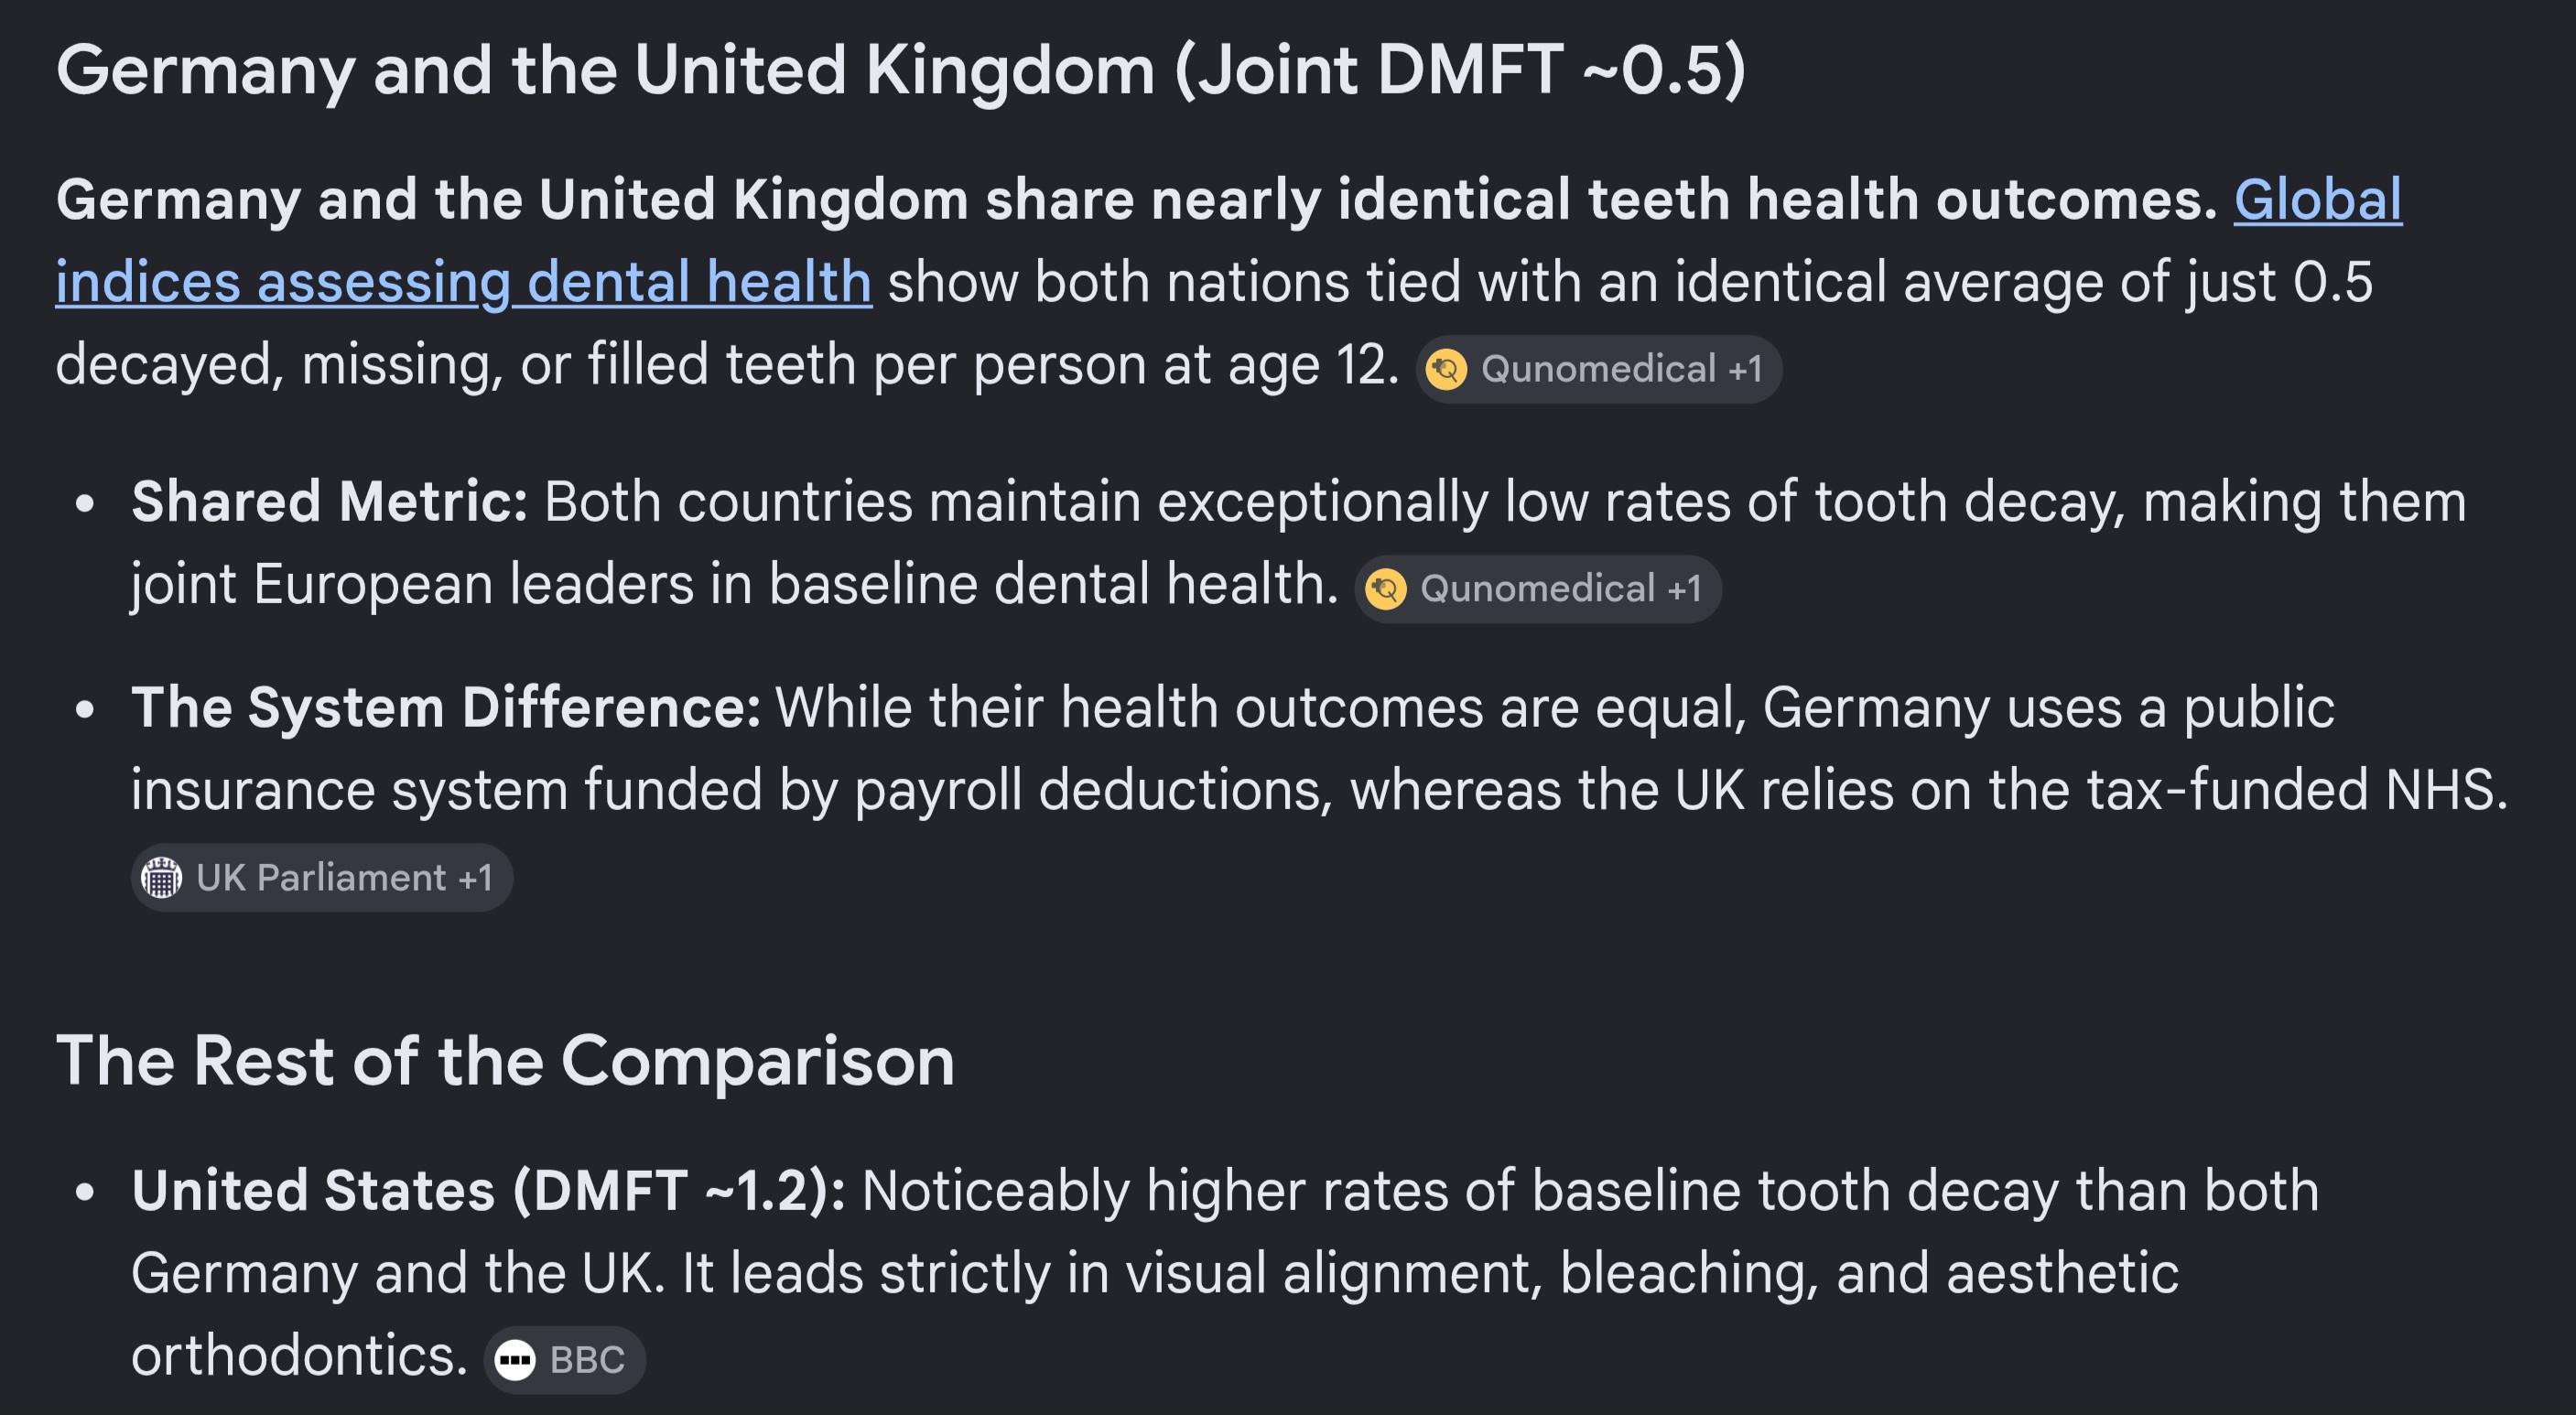Open 'indices assessing dental health' link
This screenshot has width=2576, height=1415.
pyautogui.click(x=464, y=282)
